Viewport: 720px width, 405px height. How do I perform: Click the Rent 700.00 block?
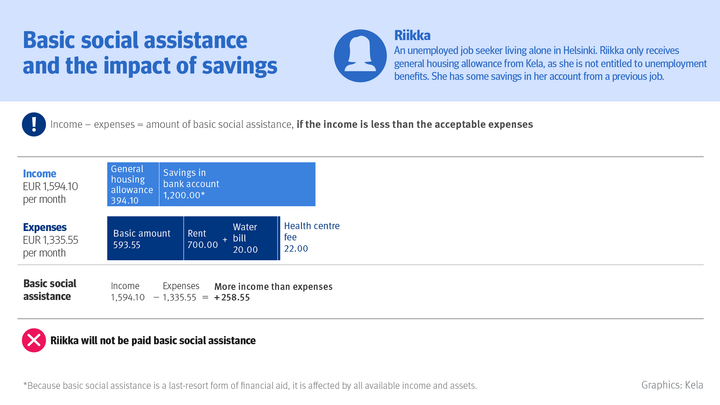pos(202,238)
